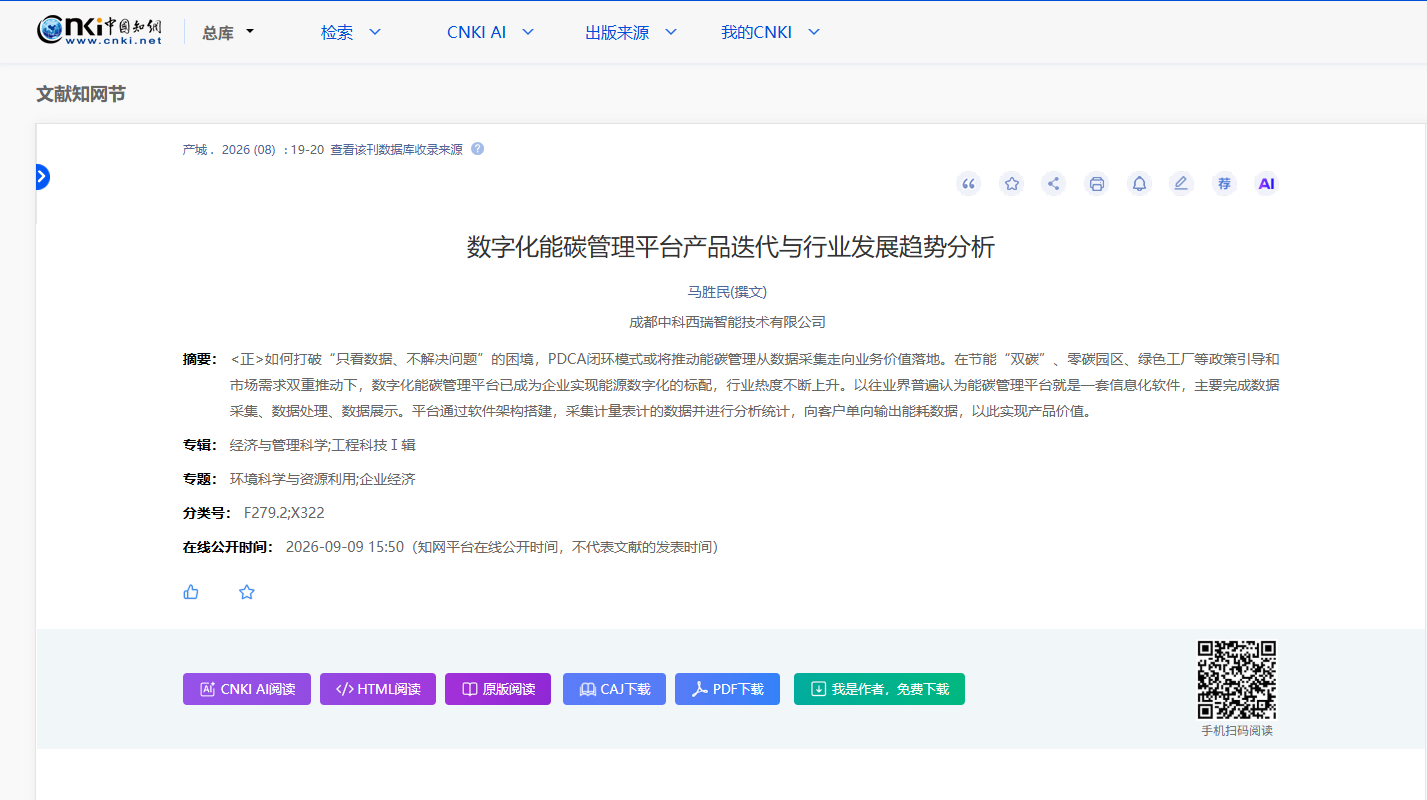Click the thumbs-up like icon
1427x800 pixels.
[x=191, y=592]
